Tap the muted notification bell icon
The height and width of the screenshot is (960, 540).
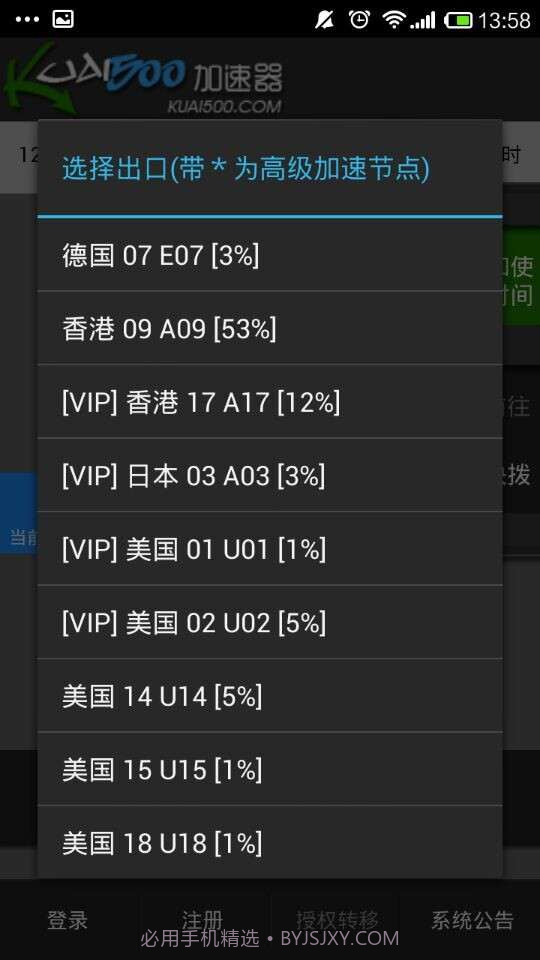tap(324, 20)
